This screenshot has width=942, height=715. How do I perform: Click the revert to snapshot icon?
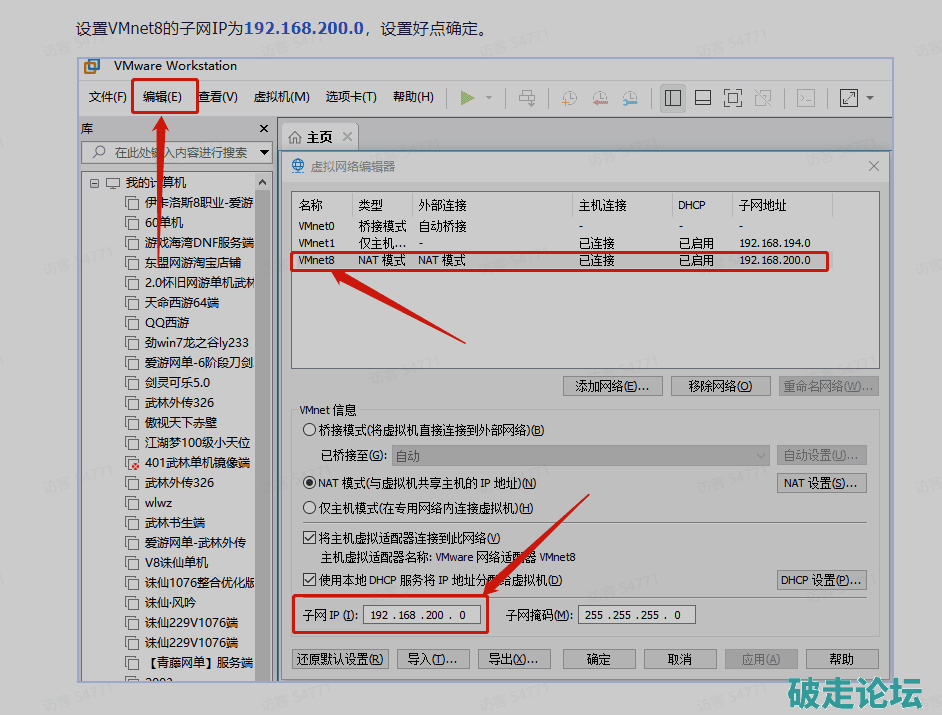tap(599, 98)
